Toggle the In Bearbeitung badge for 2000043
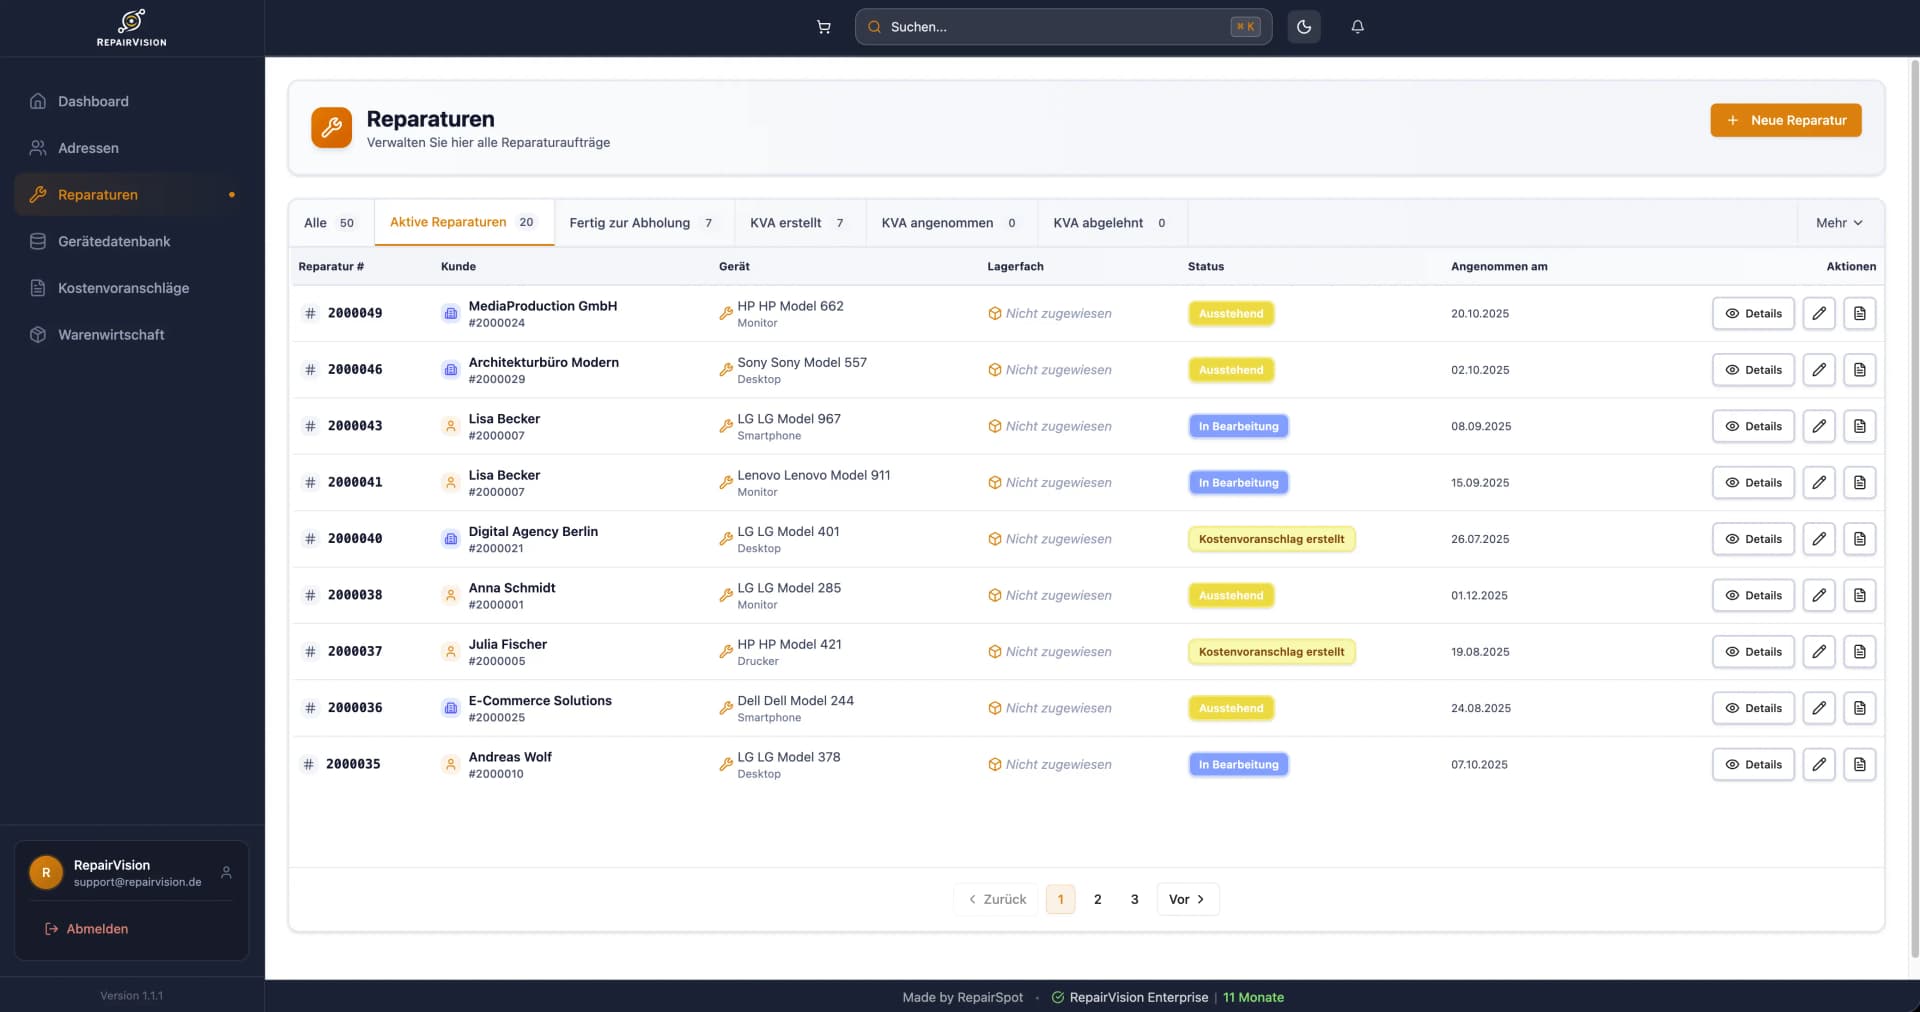This screenshot has height=1012, width=1920. tap(1238, 426)
